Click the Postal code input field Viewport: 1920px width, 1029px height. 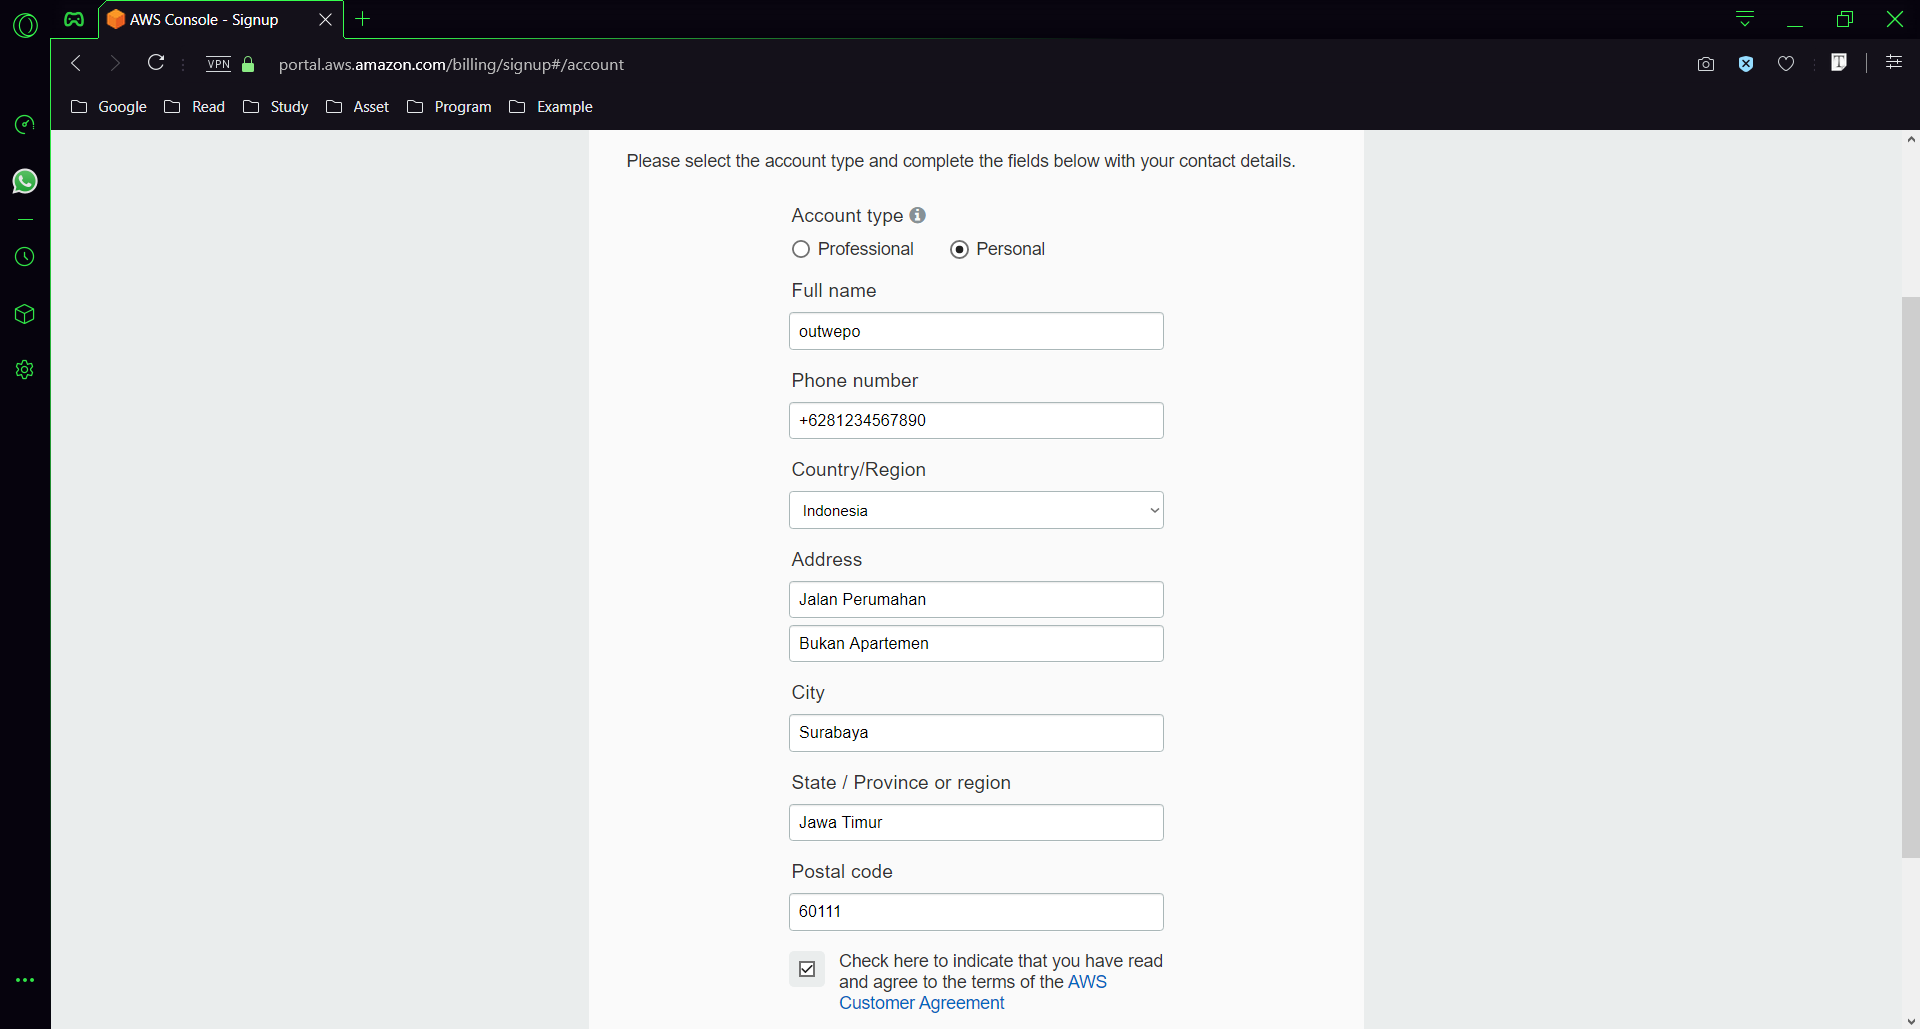pyautogui.click(x=976, y=912)
